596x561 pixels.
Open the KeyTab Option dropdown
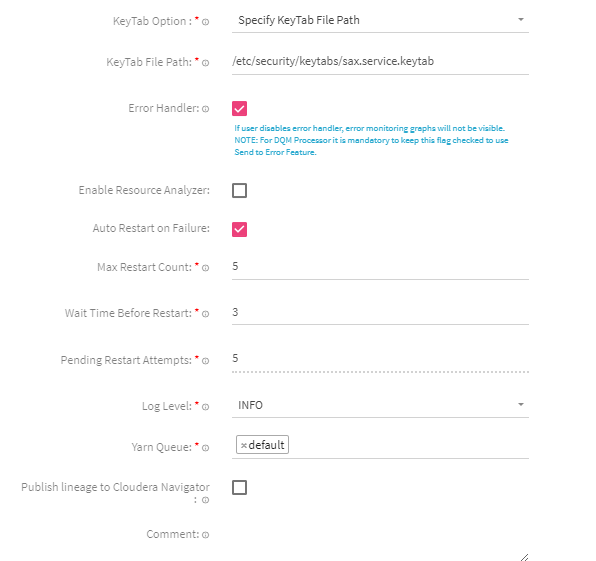(380, 20)
